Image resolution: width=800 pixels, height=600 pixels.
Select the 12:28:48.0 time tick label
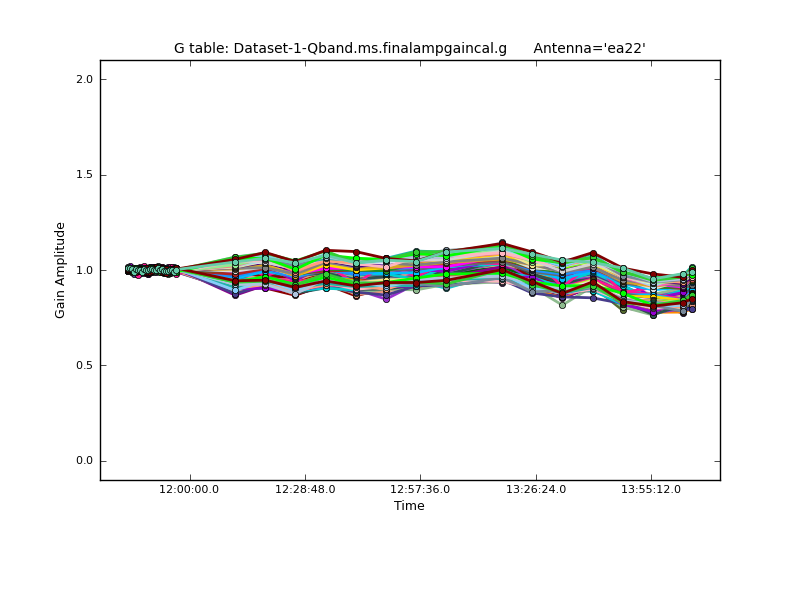pyautogui.click(x=305, y=489)
